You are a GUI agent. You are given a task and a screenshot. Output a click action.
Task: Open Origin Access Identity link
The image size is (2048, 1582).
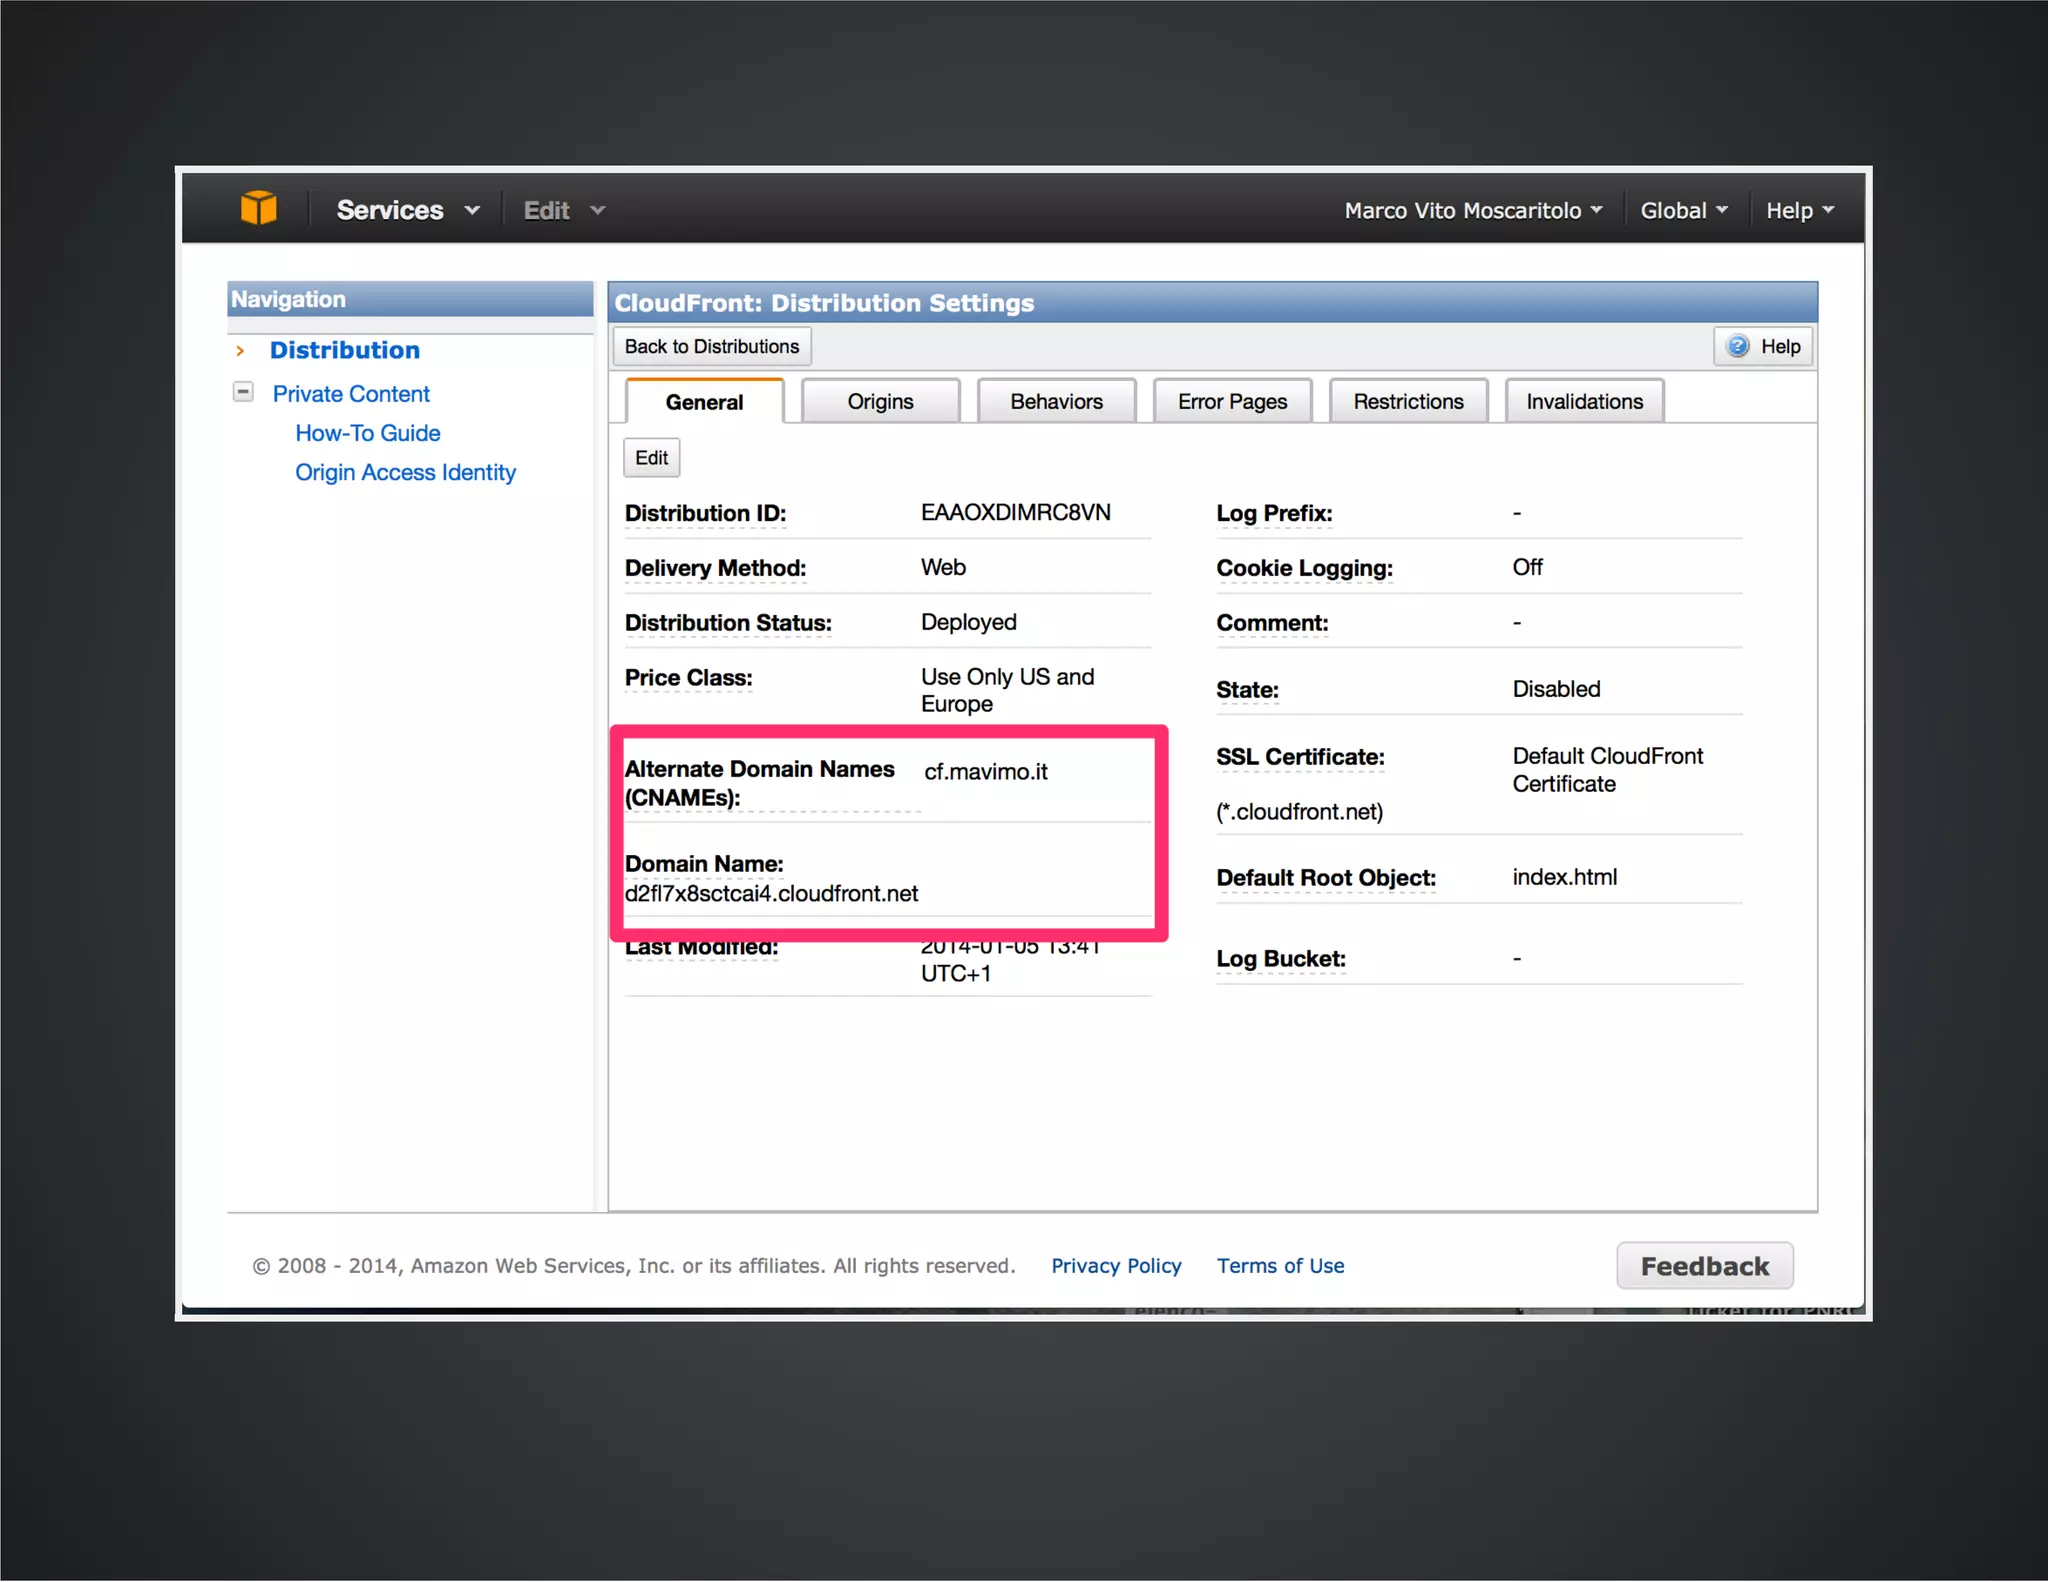[x=405, y=472]
